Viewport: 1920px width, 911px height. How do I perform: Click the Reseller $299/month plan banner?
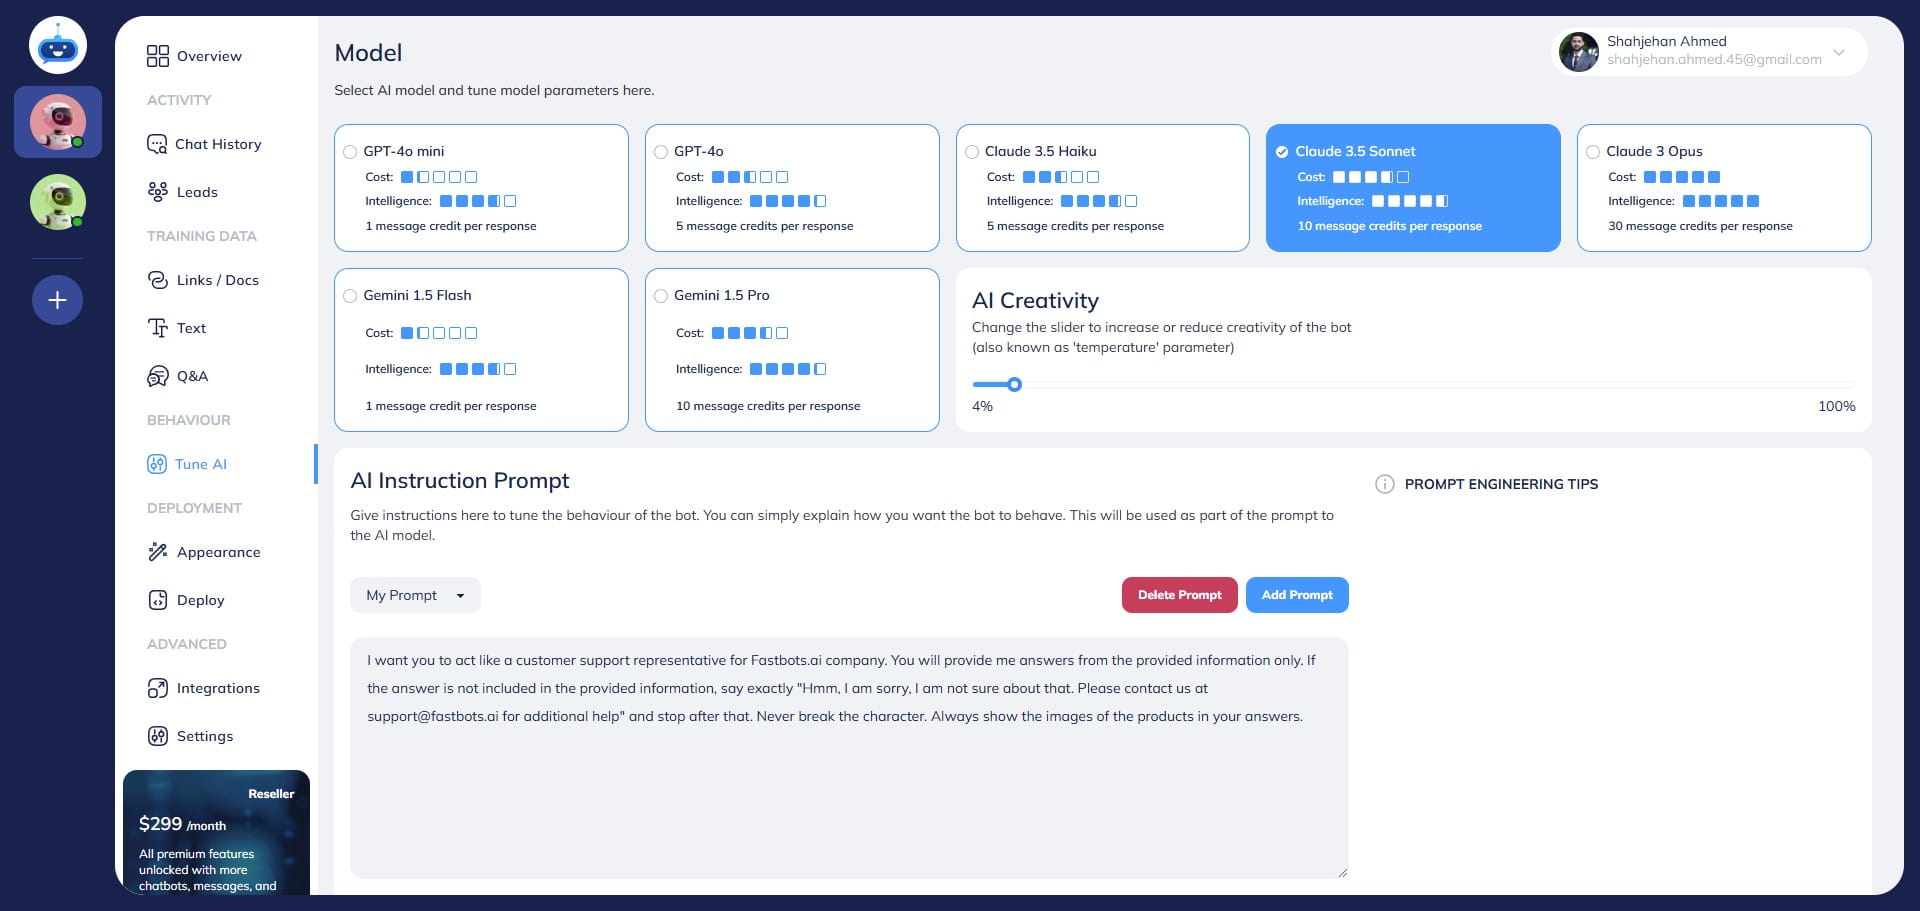pos(216,832)
